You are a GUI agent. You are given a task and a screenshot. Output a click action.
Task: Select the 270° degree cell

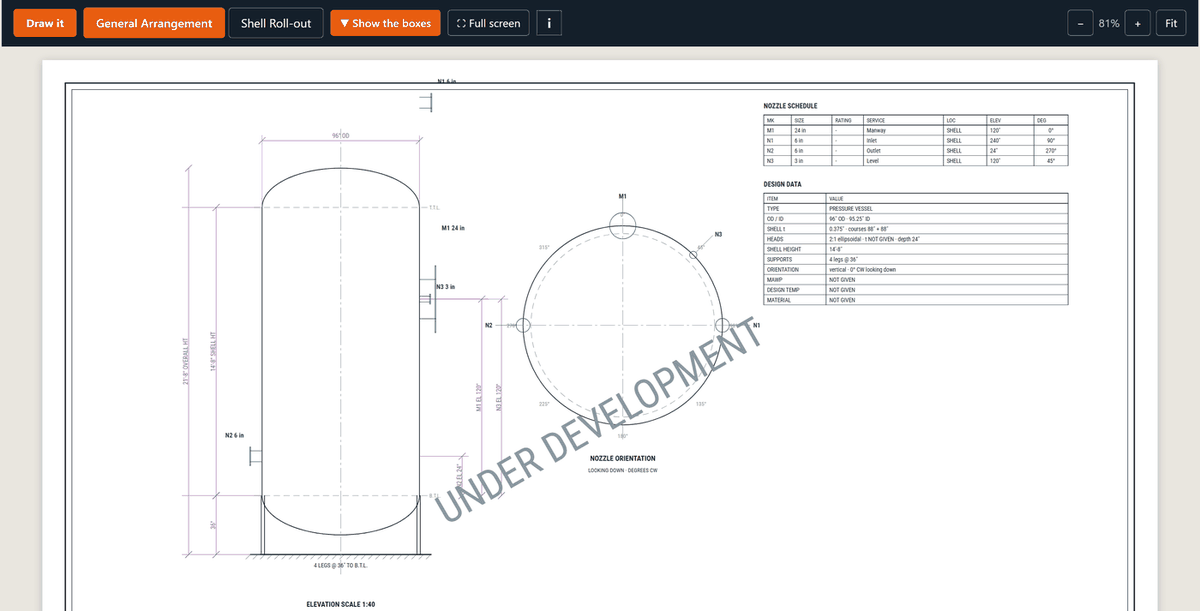pyautogui.click(x=1051, y=150)
